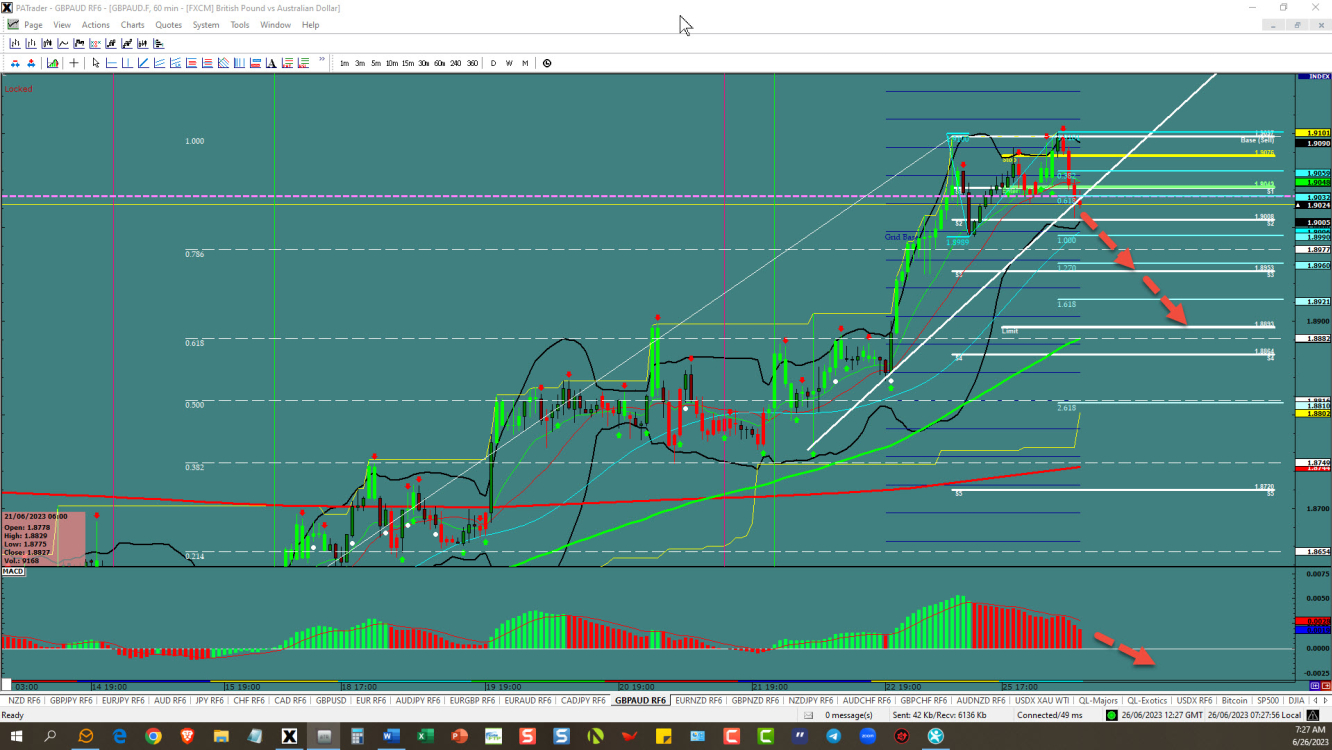This screenshot has height=750, width=1332.
Task: Switch chart to Weekly (W) timeframe
Action: (509, 63)
